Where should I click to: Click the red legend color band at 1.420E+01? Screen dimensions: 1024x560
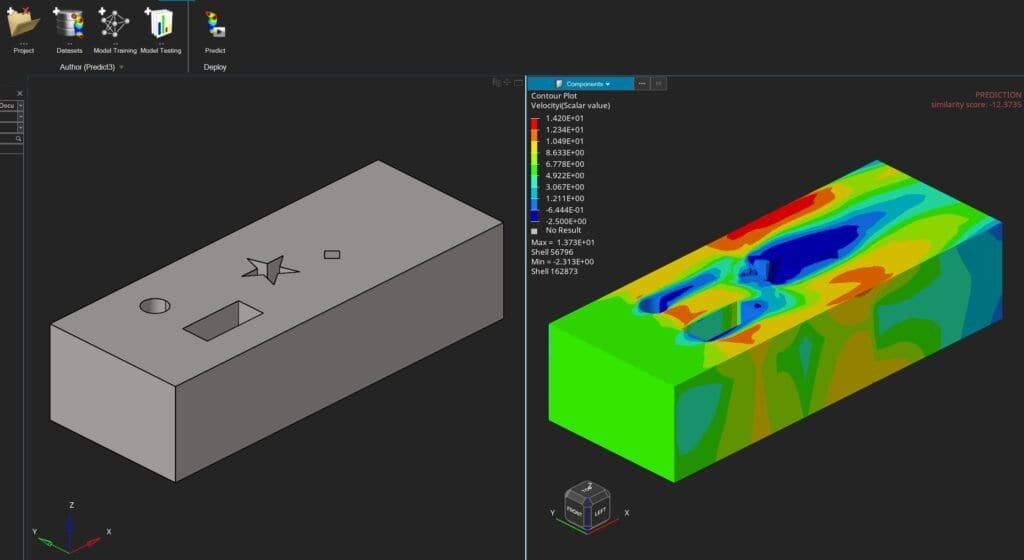coord(535,123)
